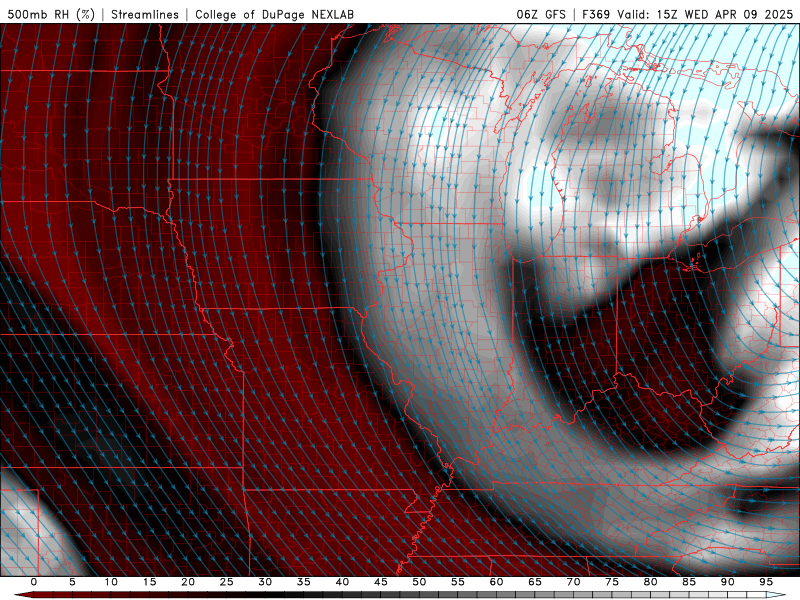The image size is (800, 600).
Task: Click the '0' colorbar label
Action: pyautogui.click(x=34, y=582)
